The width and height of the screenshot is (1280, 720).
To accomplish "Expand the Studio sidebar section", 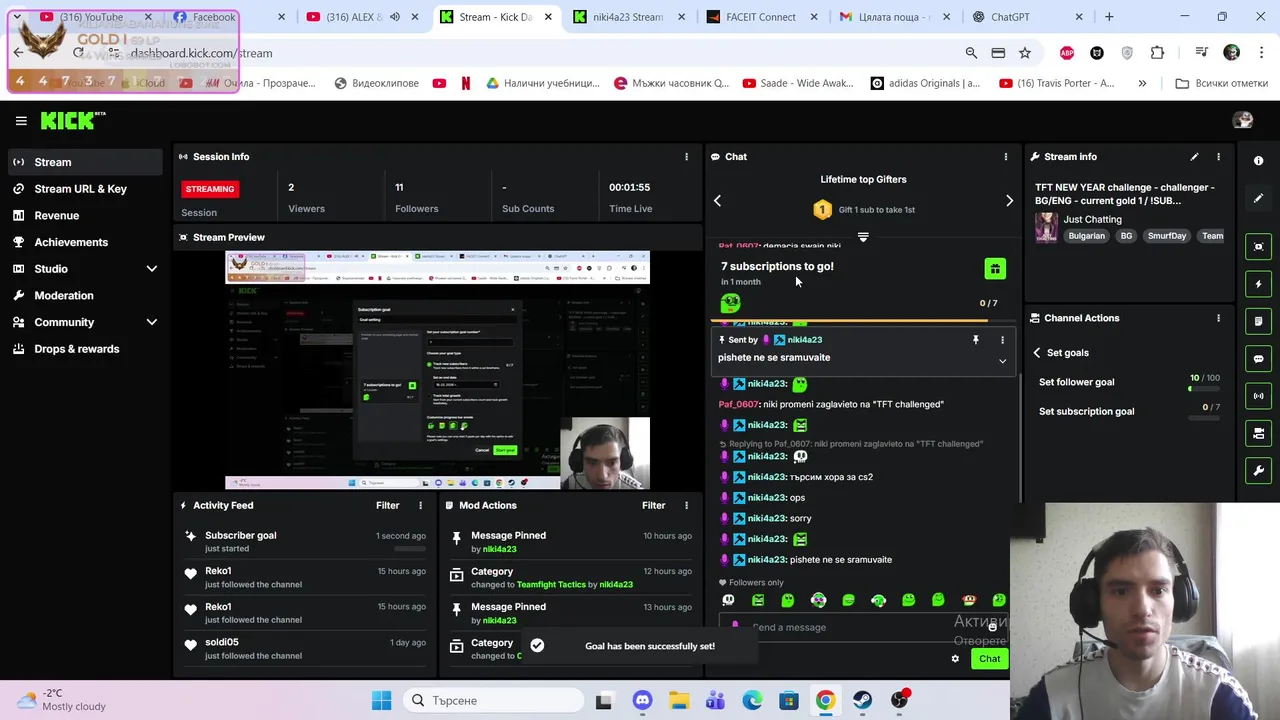I will coord(152,269).
